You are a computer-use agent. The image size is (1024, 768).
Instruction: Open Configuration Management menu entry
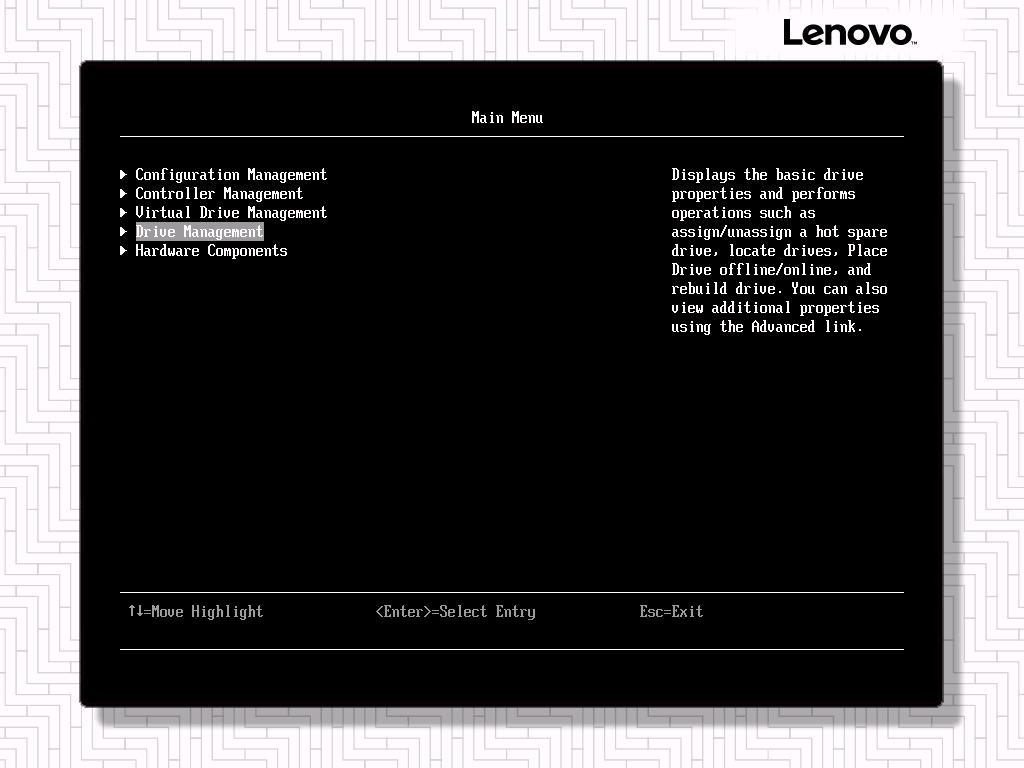pos(231,175)
